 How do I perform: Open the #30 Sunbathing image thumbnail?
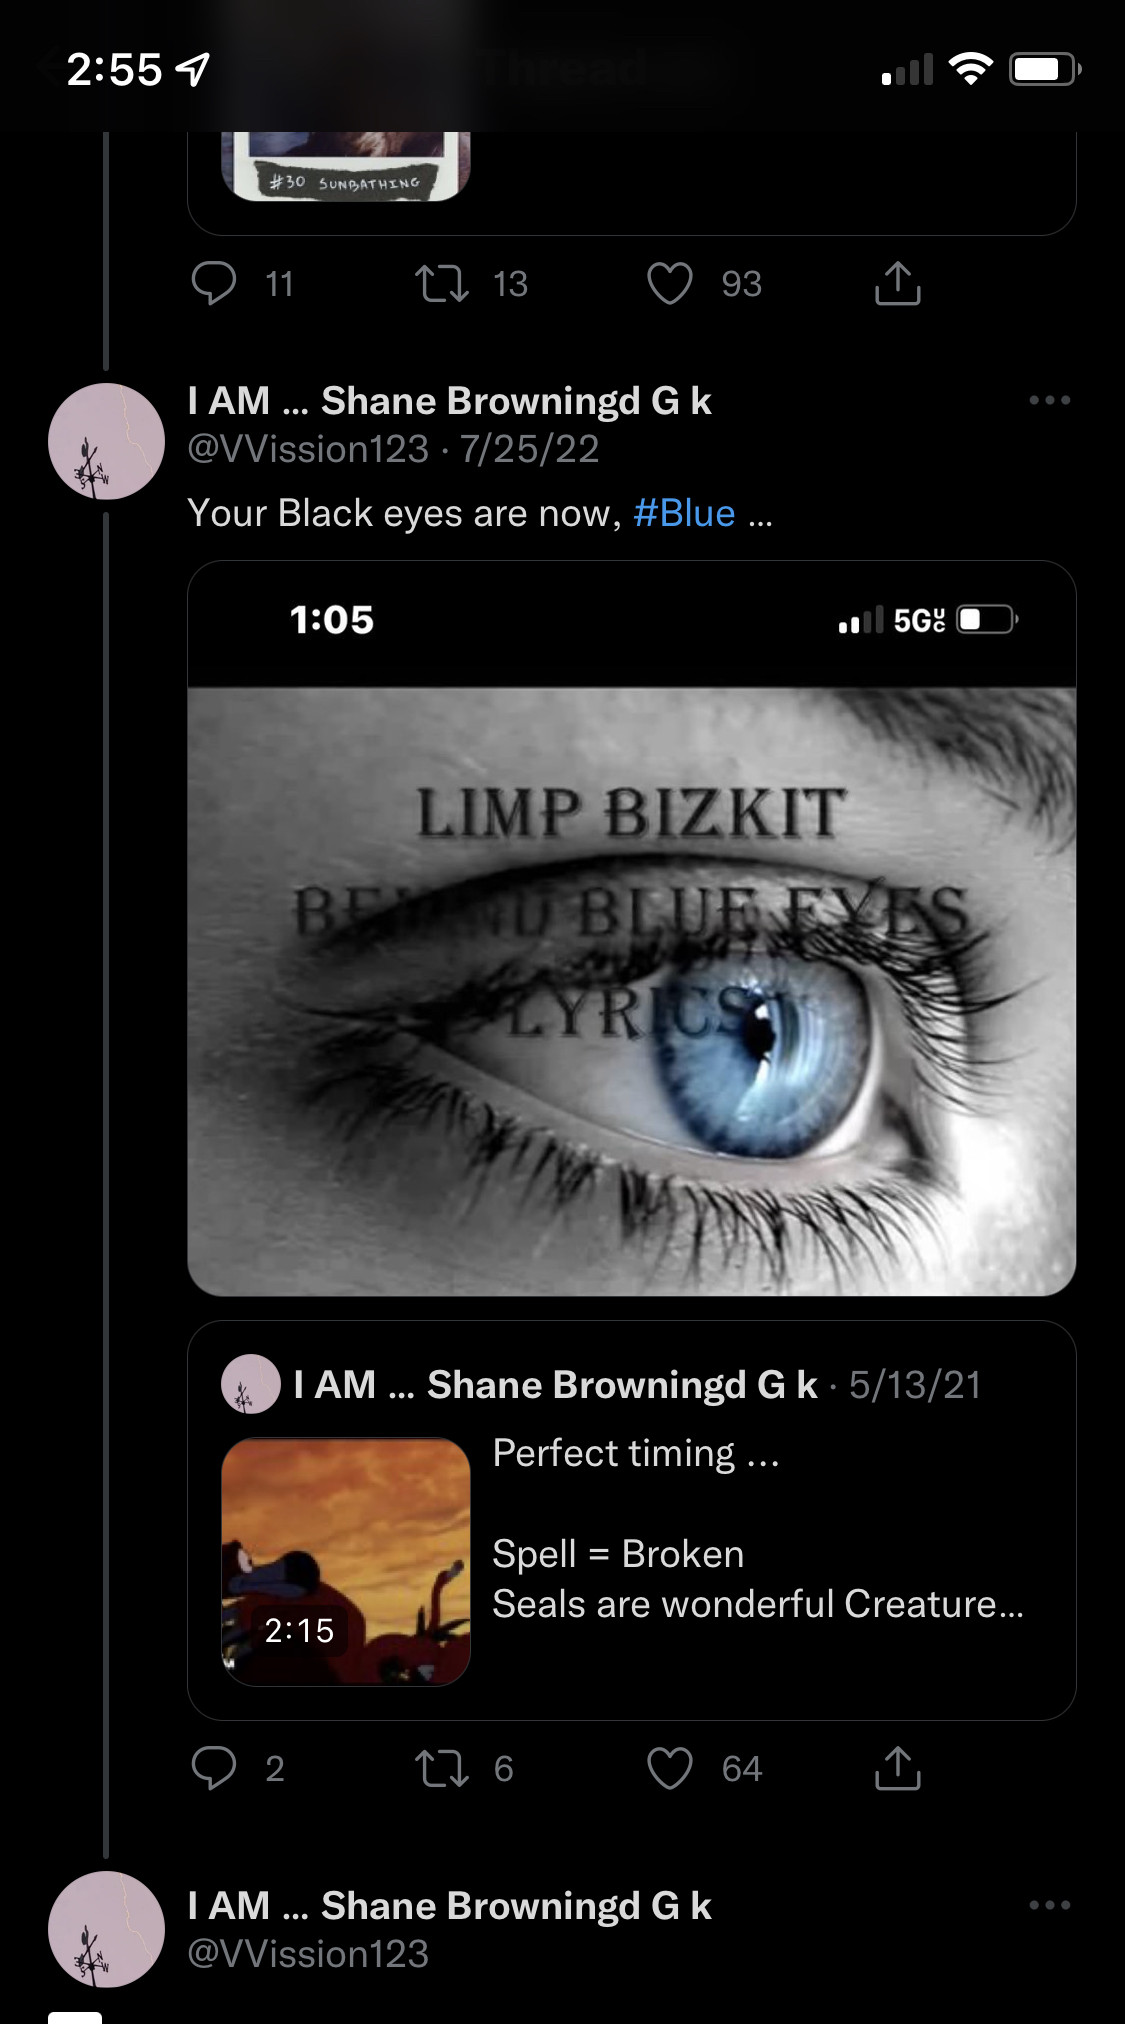(x=346, y=166)
